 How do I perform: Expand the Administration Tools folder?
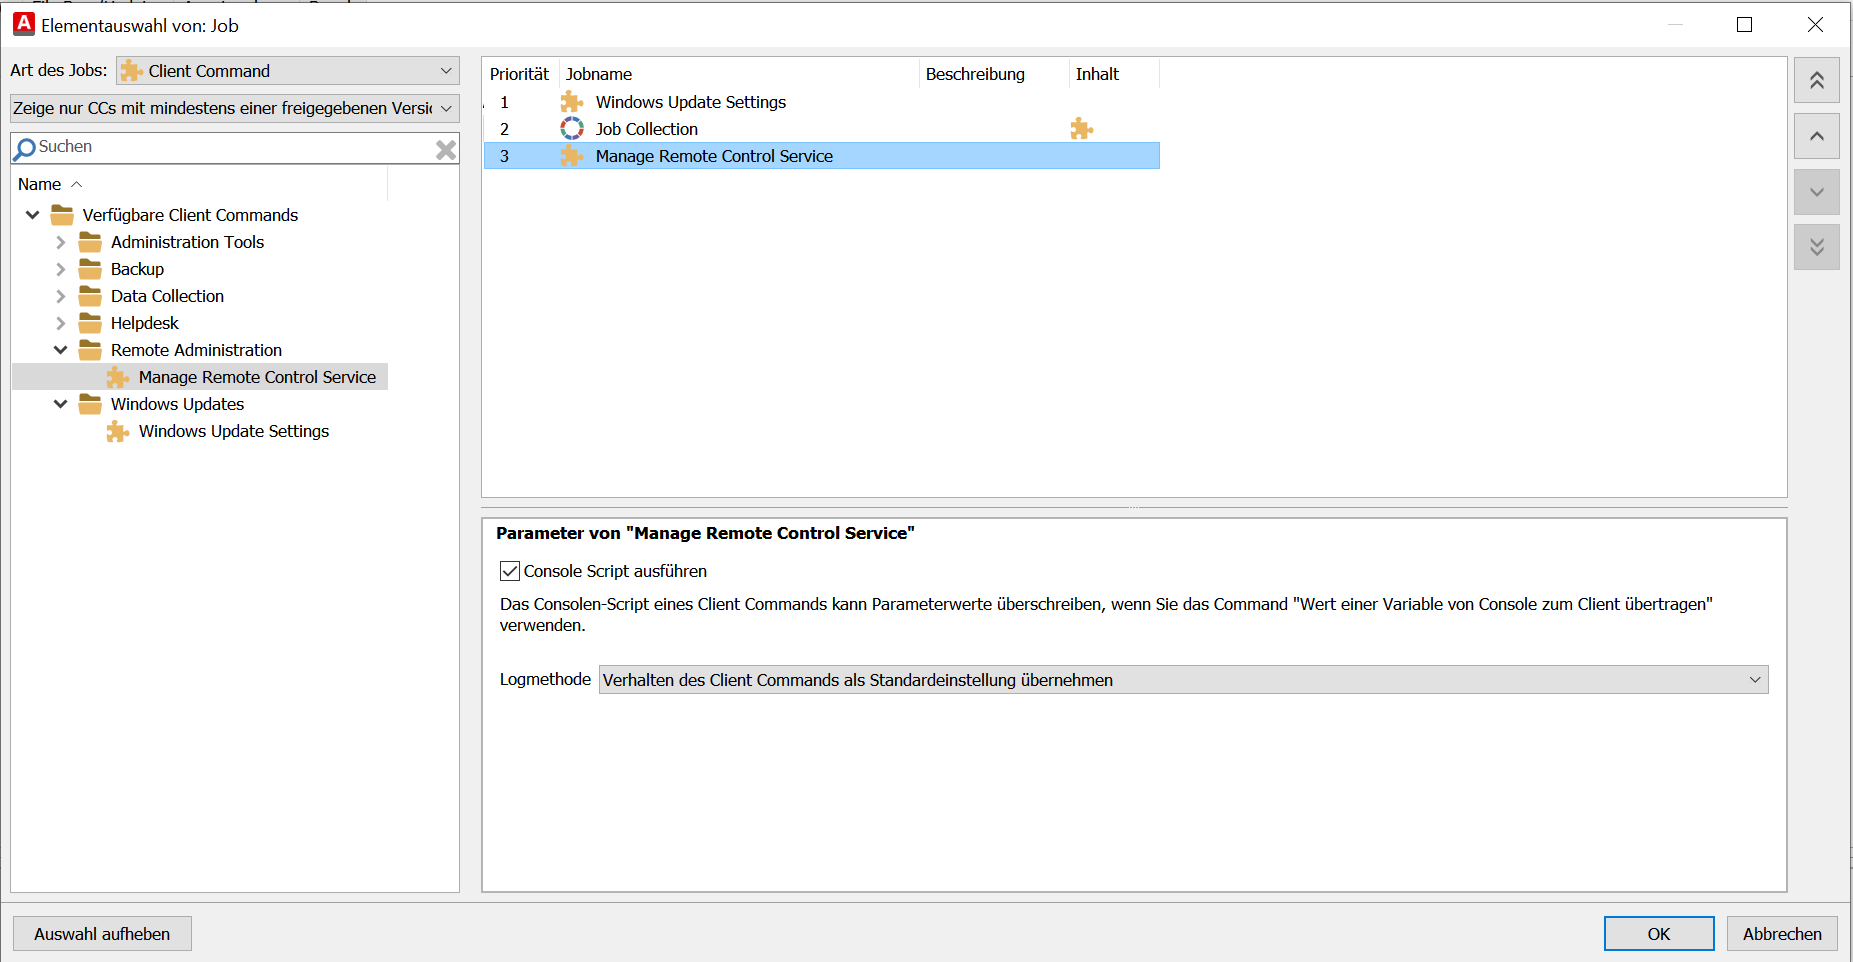pyautogui.click(x=61, y=242)
